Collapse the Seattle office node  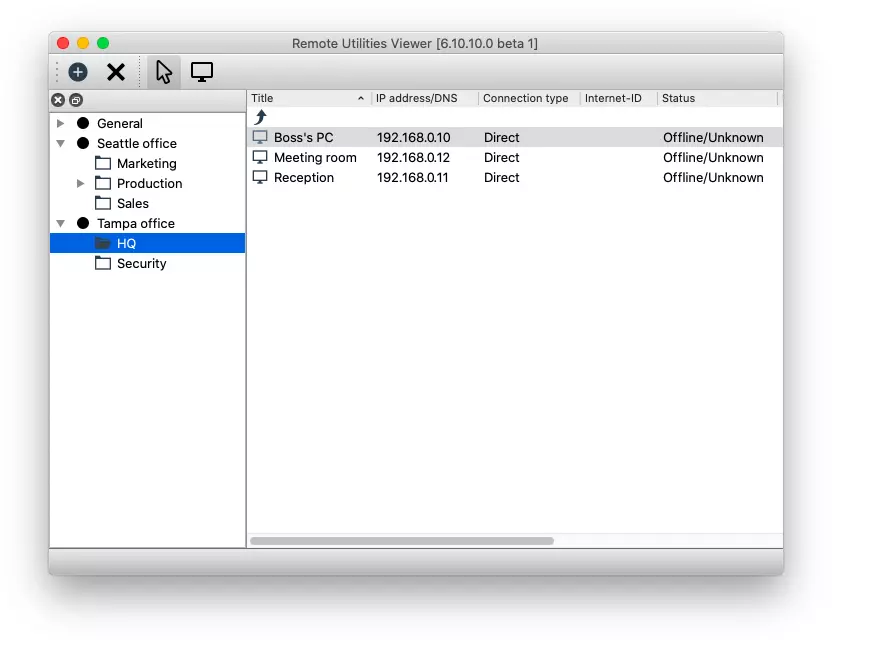pos(61,143)
